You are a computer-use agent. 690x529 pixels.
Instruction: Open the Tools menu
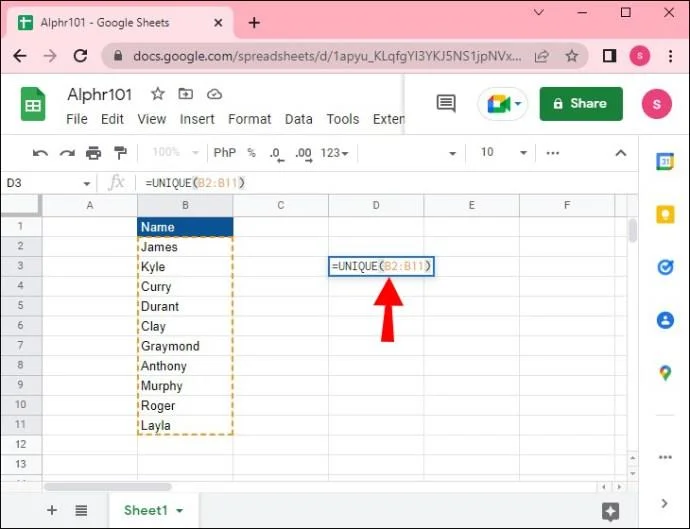[x=343, y=119]
